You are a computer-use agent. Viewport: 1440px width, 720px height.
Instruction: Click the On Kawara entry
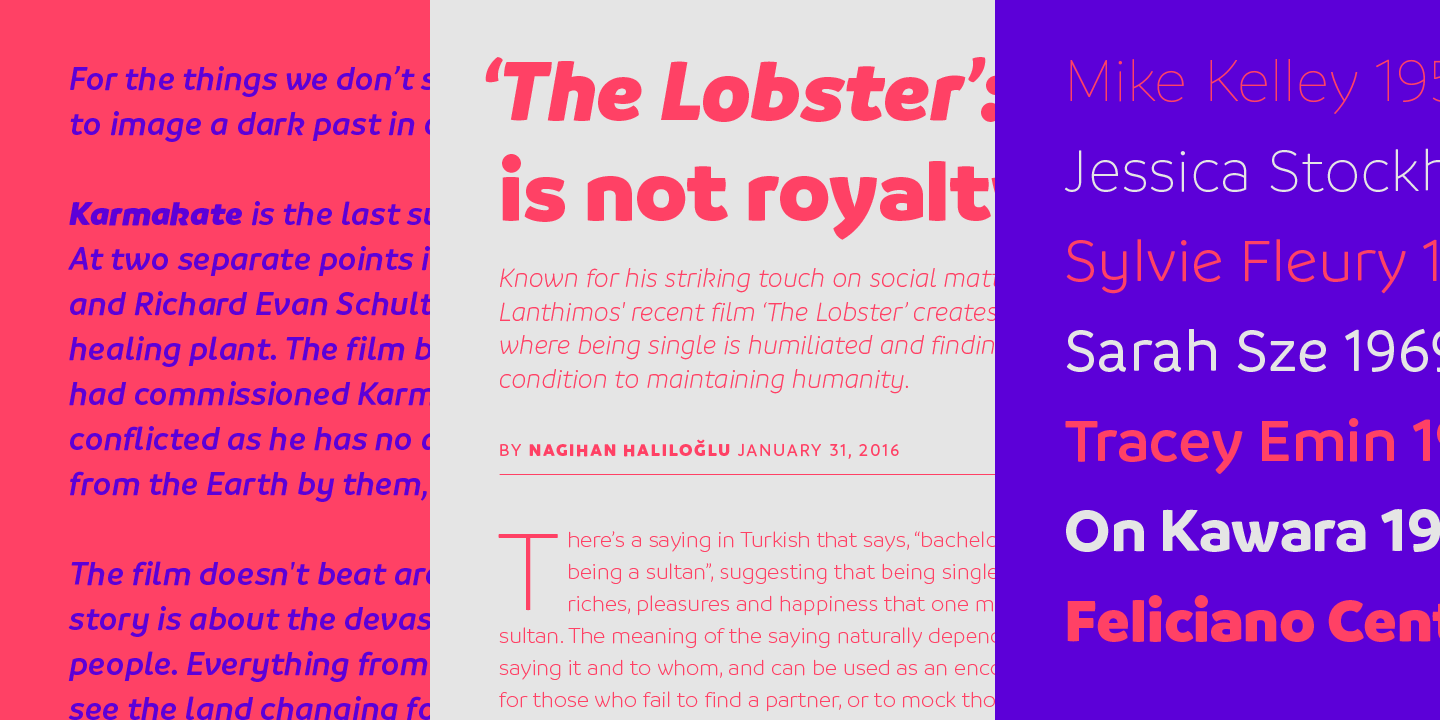pyautogui.click(x=1250, y=532)
